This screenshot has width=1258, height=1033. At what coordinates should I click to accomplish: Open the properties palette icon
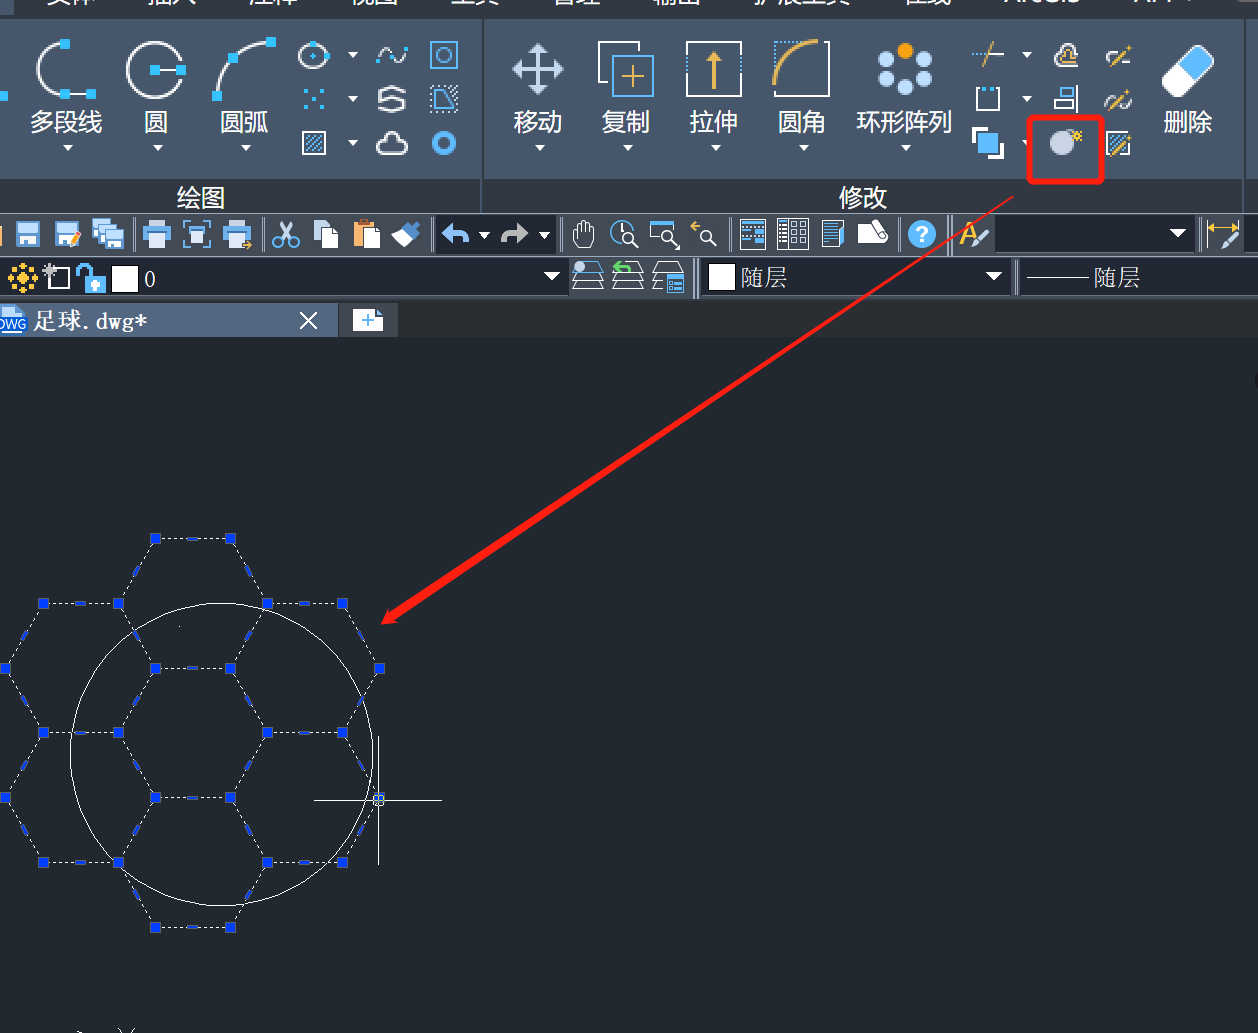tap(753, 235)
